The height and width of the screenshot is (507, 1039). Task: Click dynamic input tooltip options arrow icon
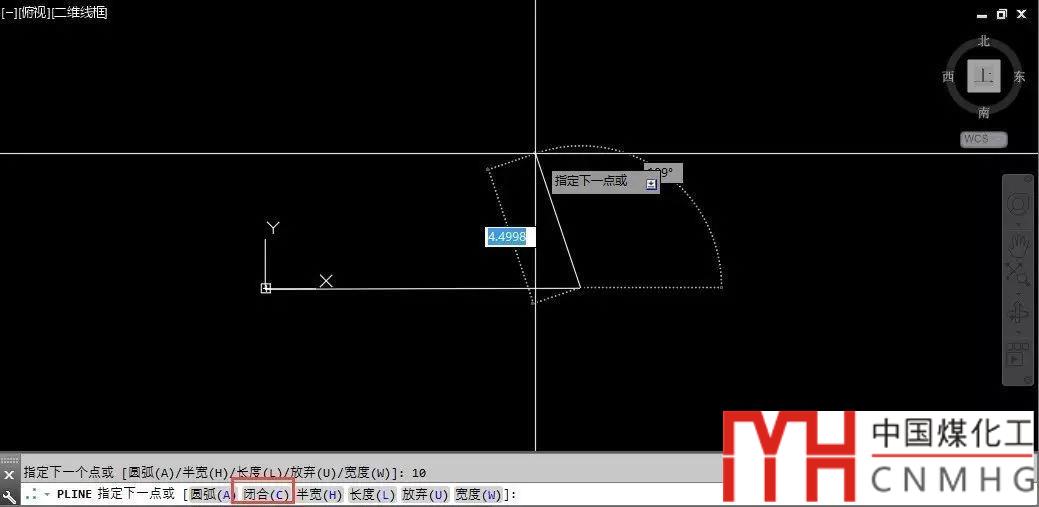(651, 185)
